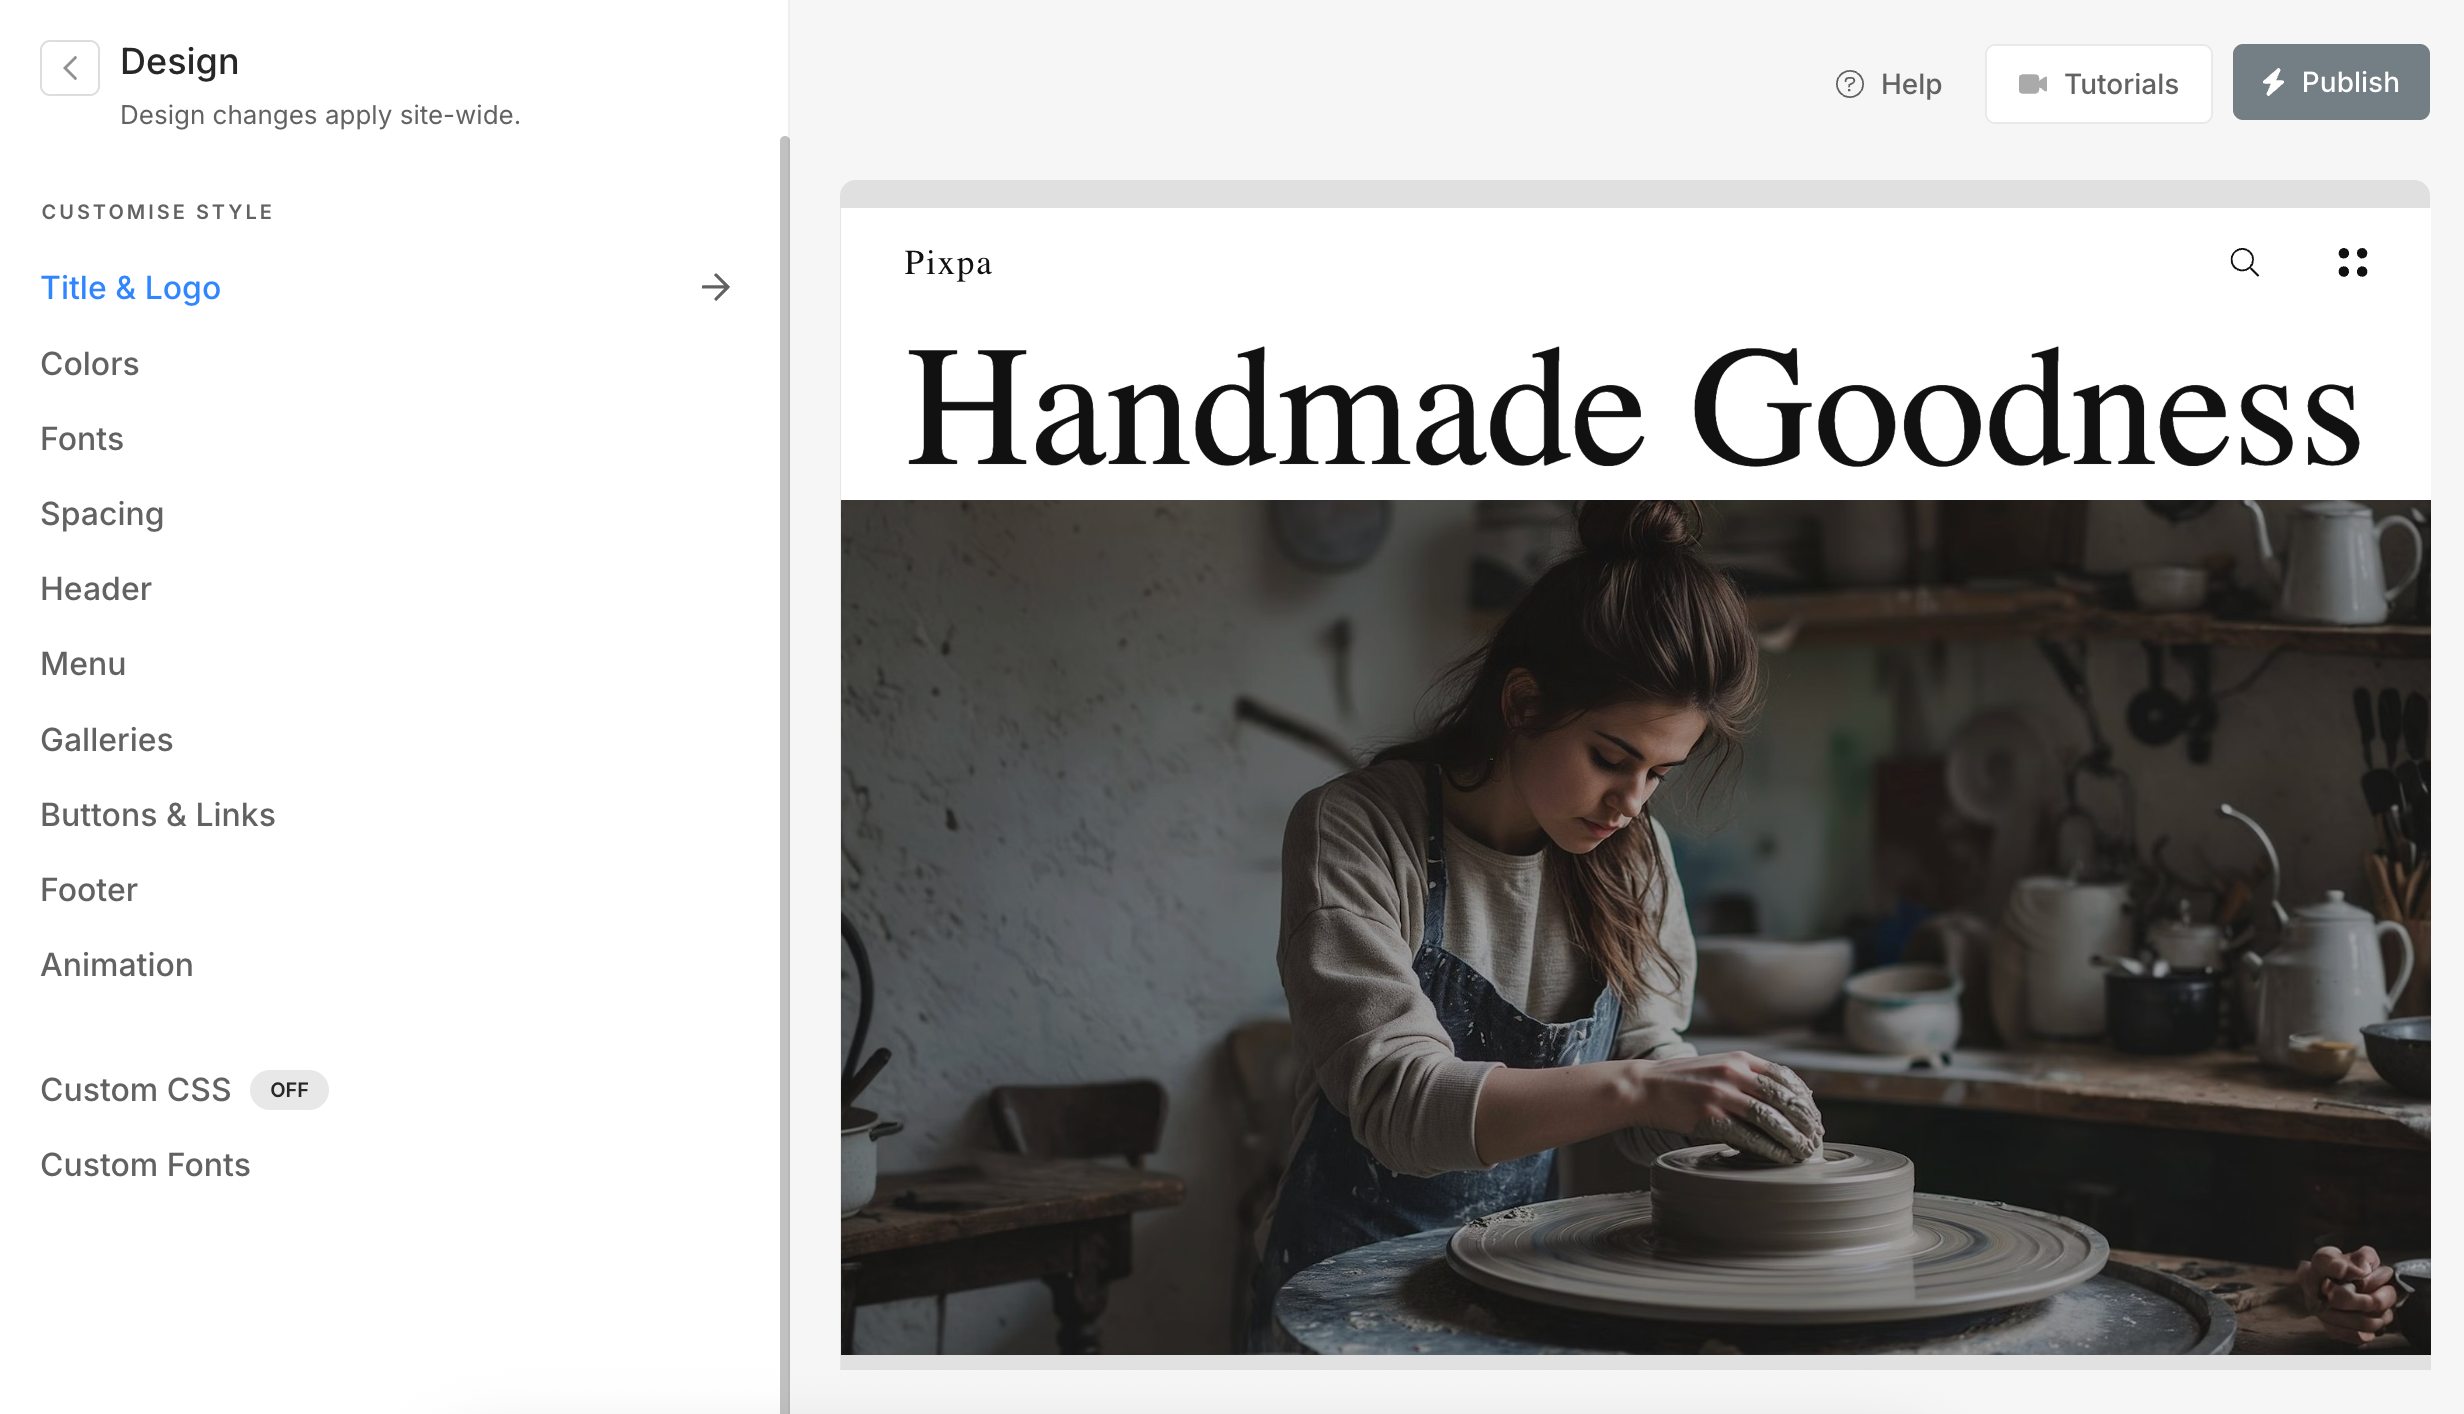2464x1414 pixels.
Task: Go to the Header style settings
Action: point(96,589)
